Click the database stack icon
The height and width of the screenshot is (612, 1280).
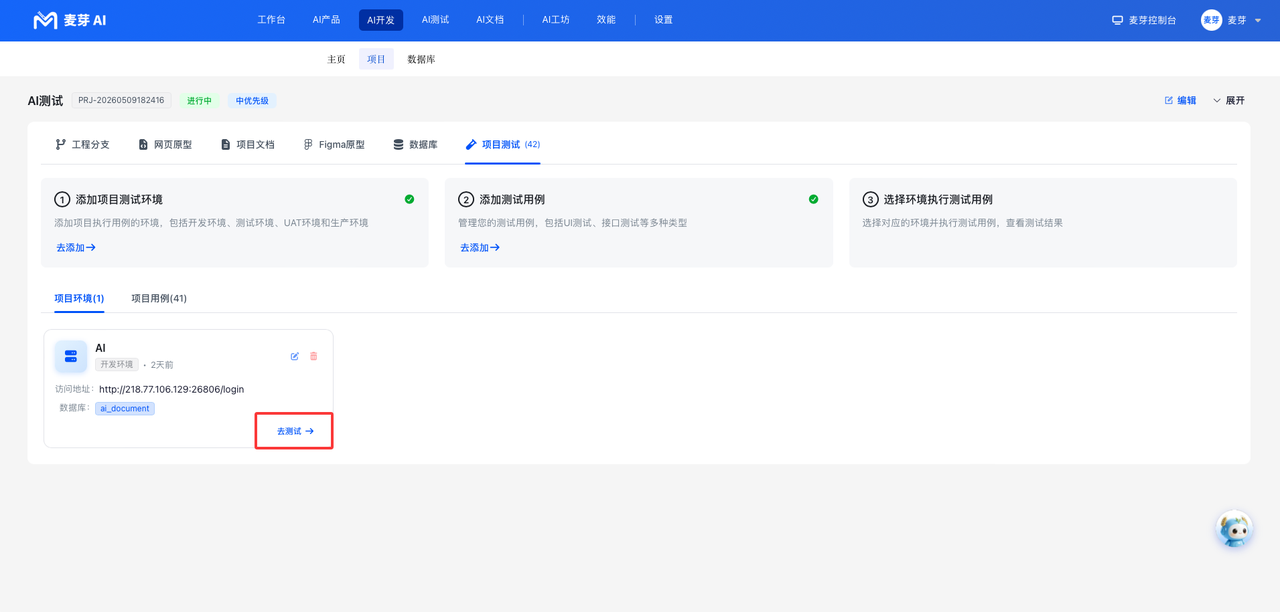[399, 145]
